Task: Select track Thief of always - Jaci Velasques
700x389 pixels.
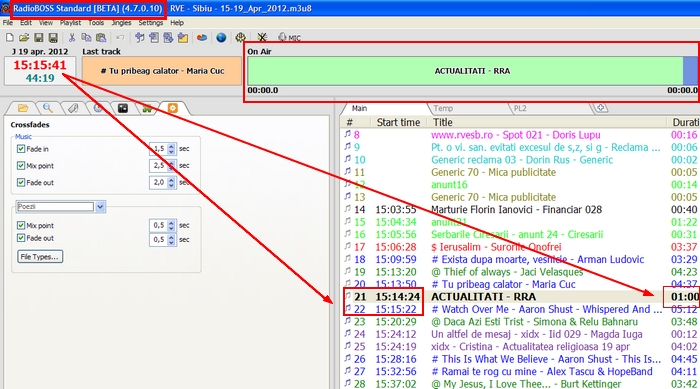Action: tap(521, 272)
